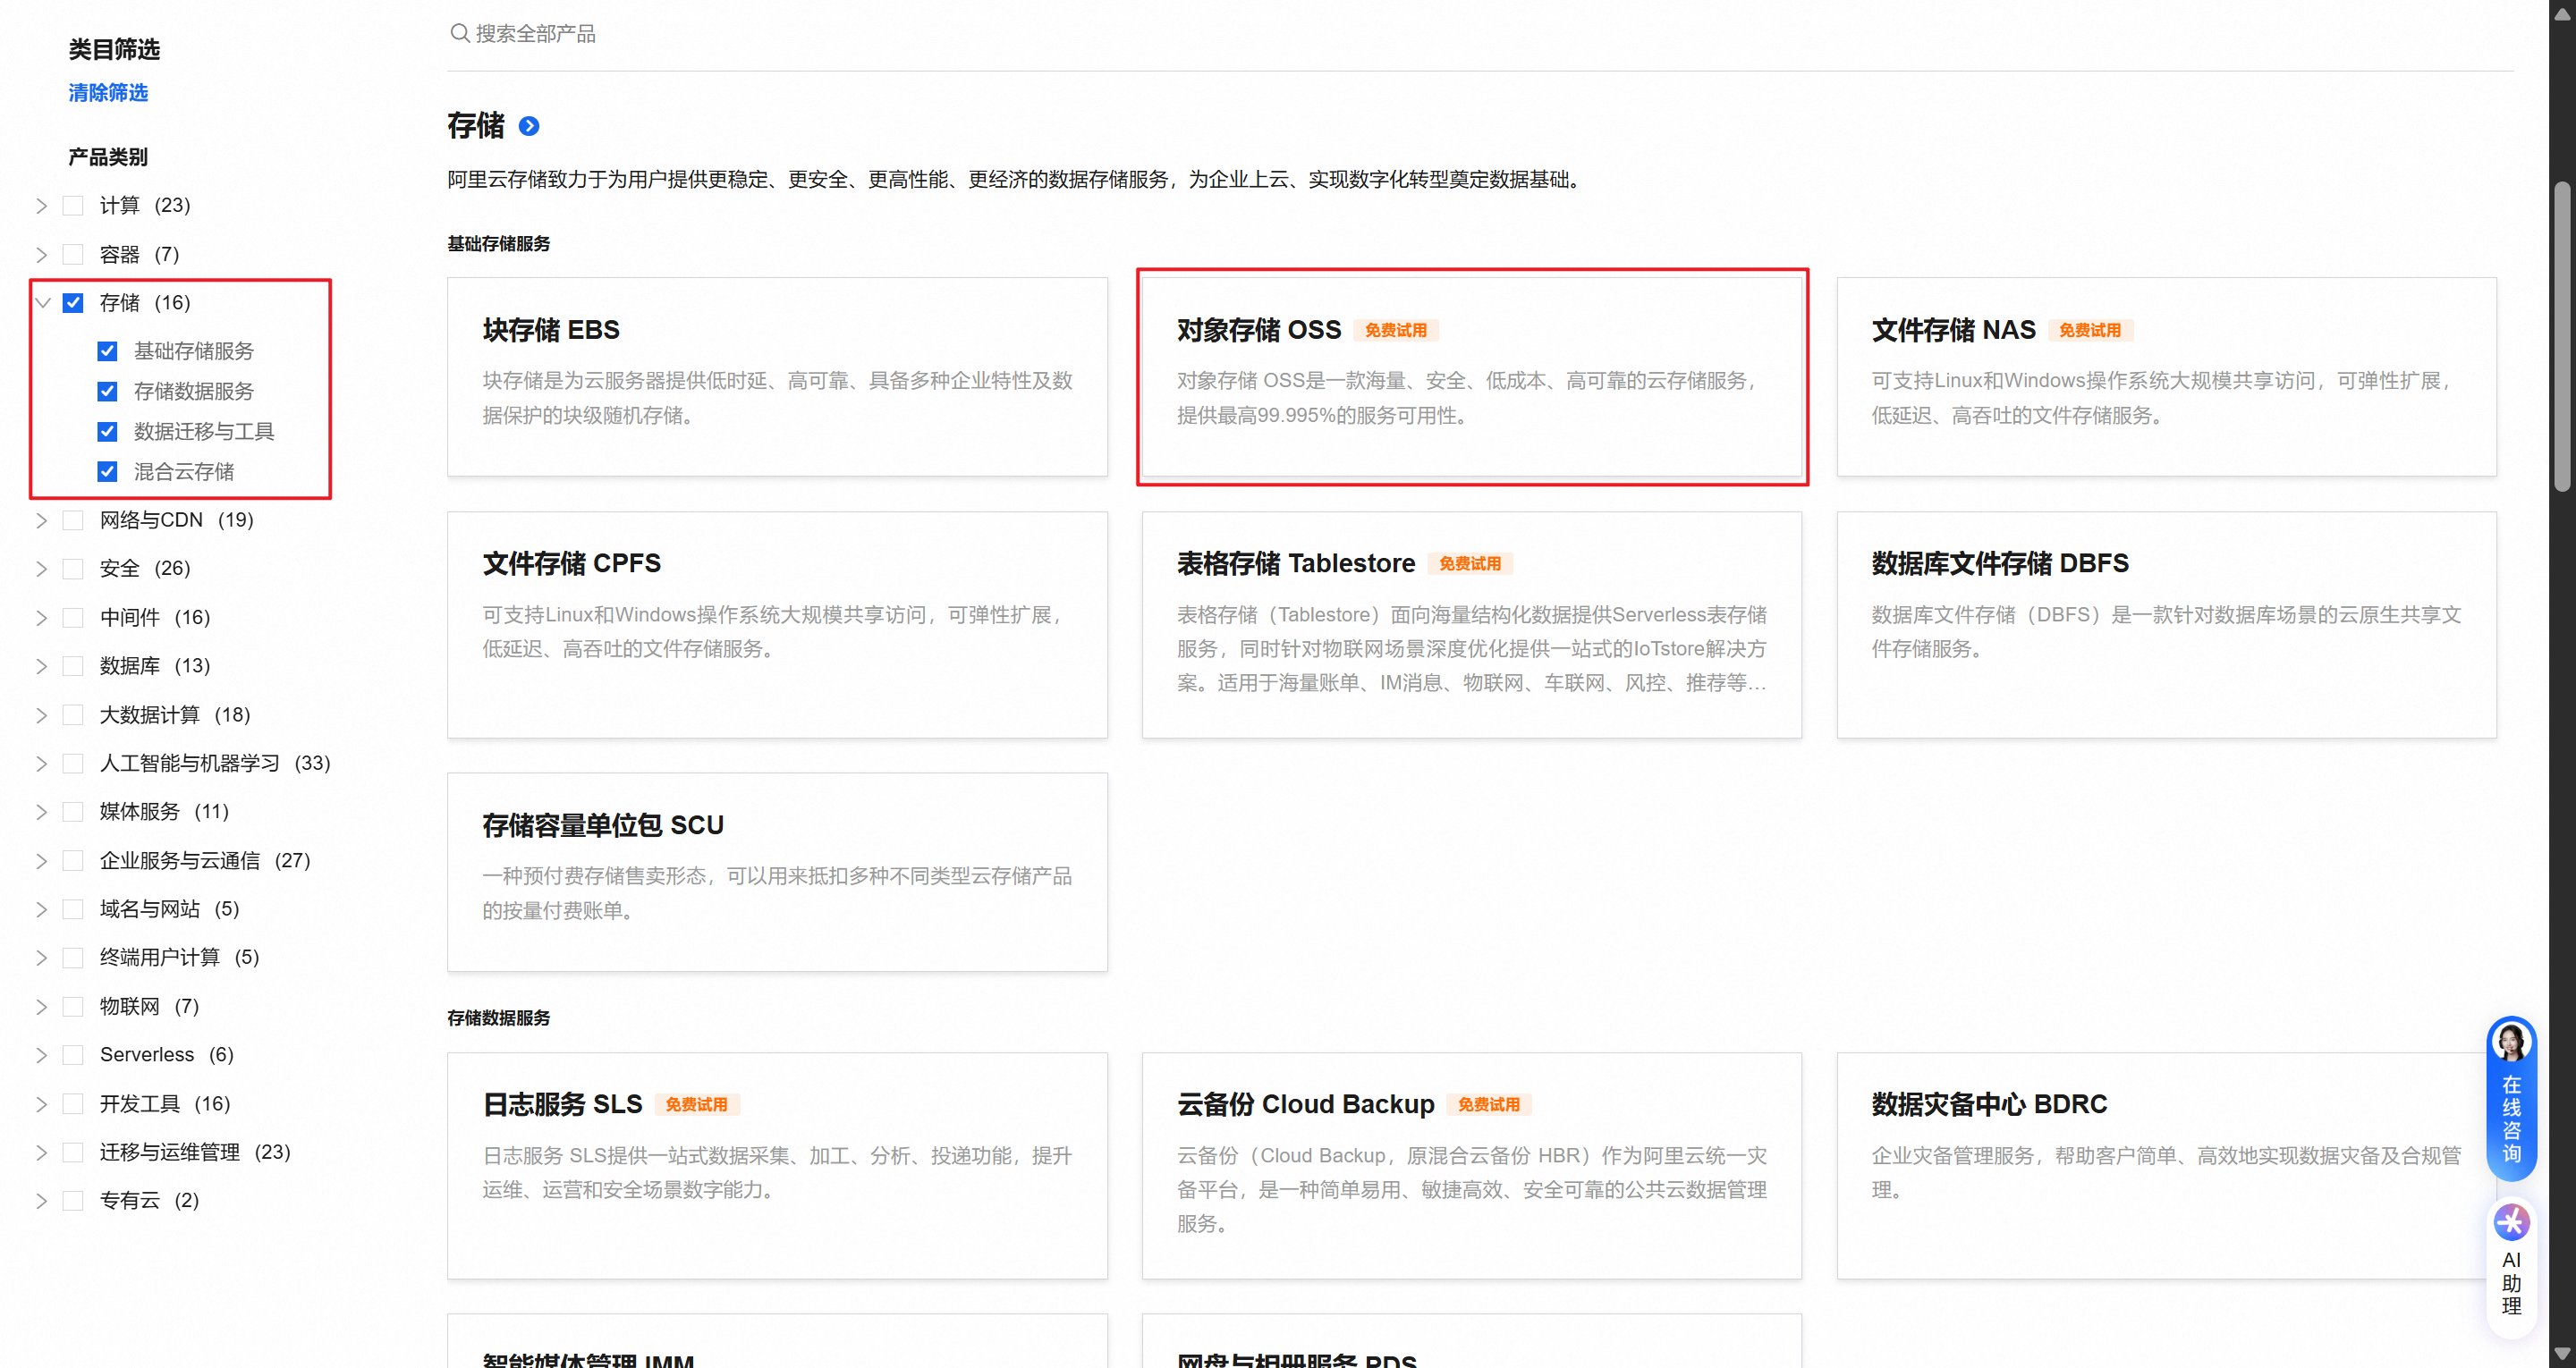Click the 存储 section heading
This screenshot has height=1368, width=2576.
coord(476,126)
